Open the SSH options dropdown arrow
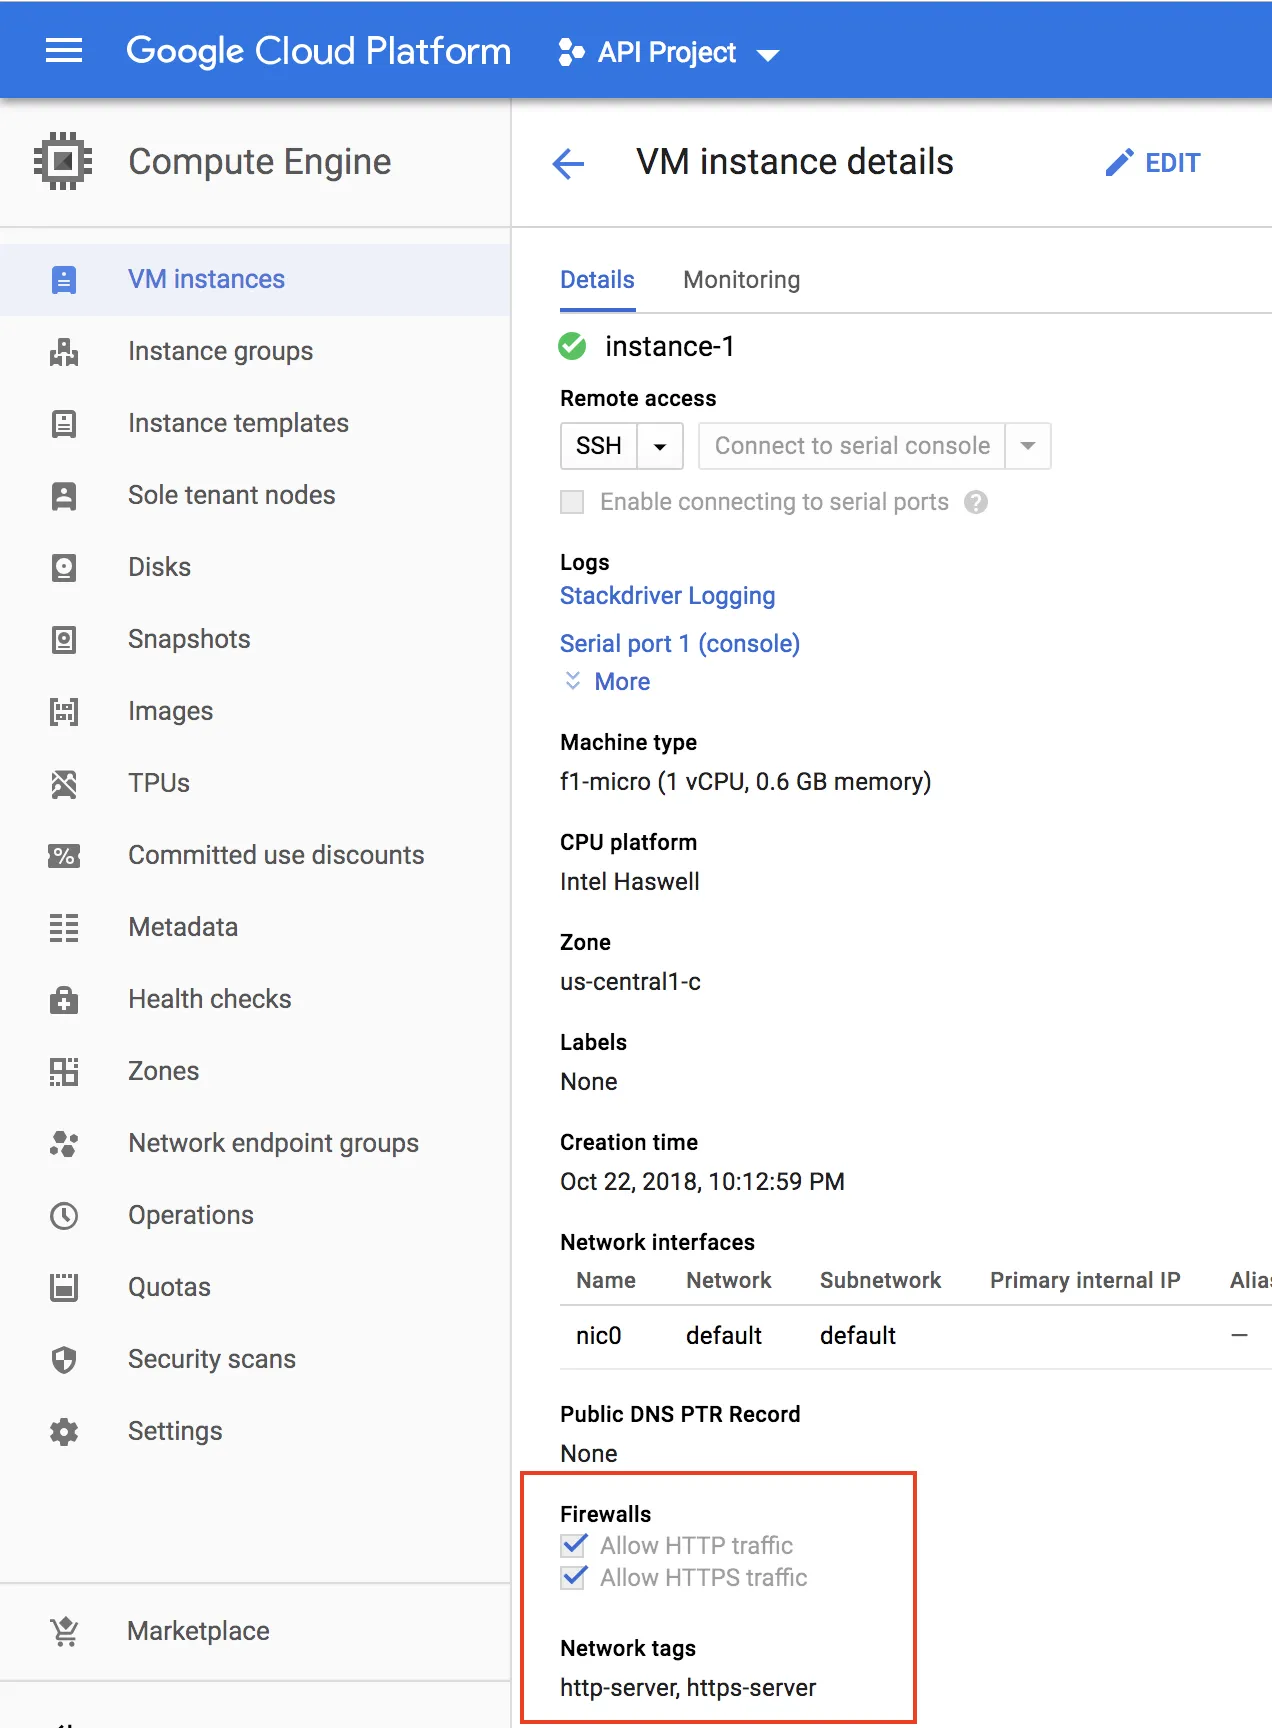The height and width of the screenshot is (1728, 1272). point(660,446)
